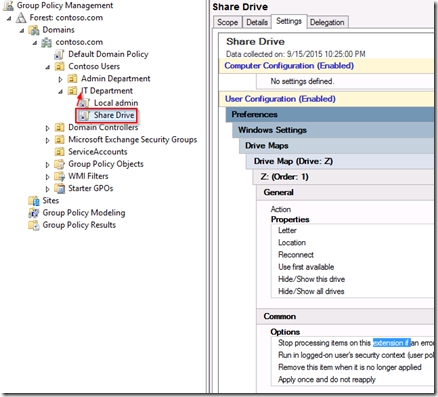Click the Starter GPOs icon

(x=59, y=189)
